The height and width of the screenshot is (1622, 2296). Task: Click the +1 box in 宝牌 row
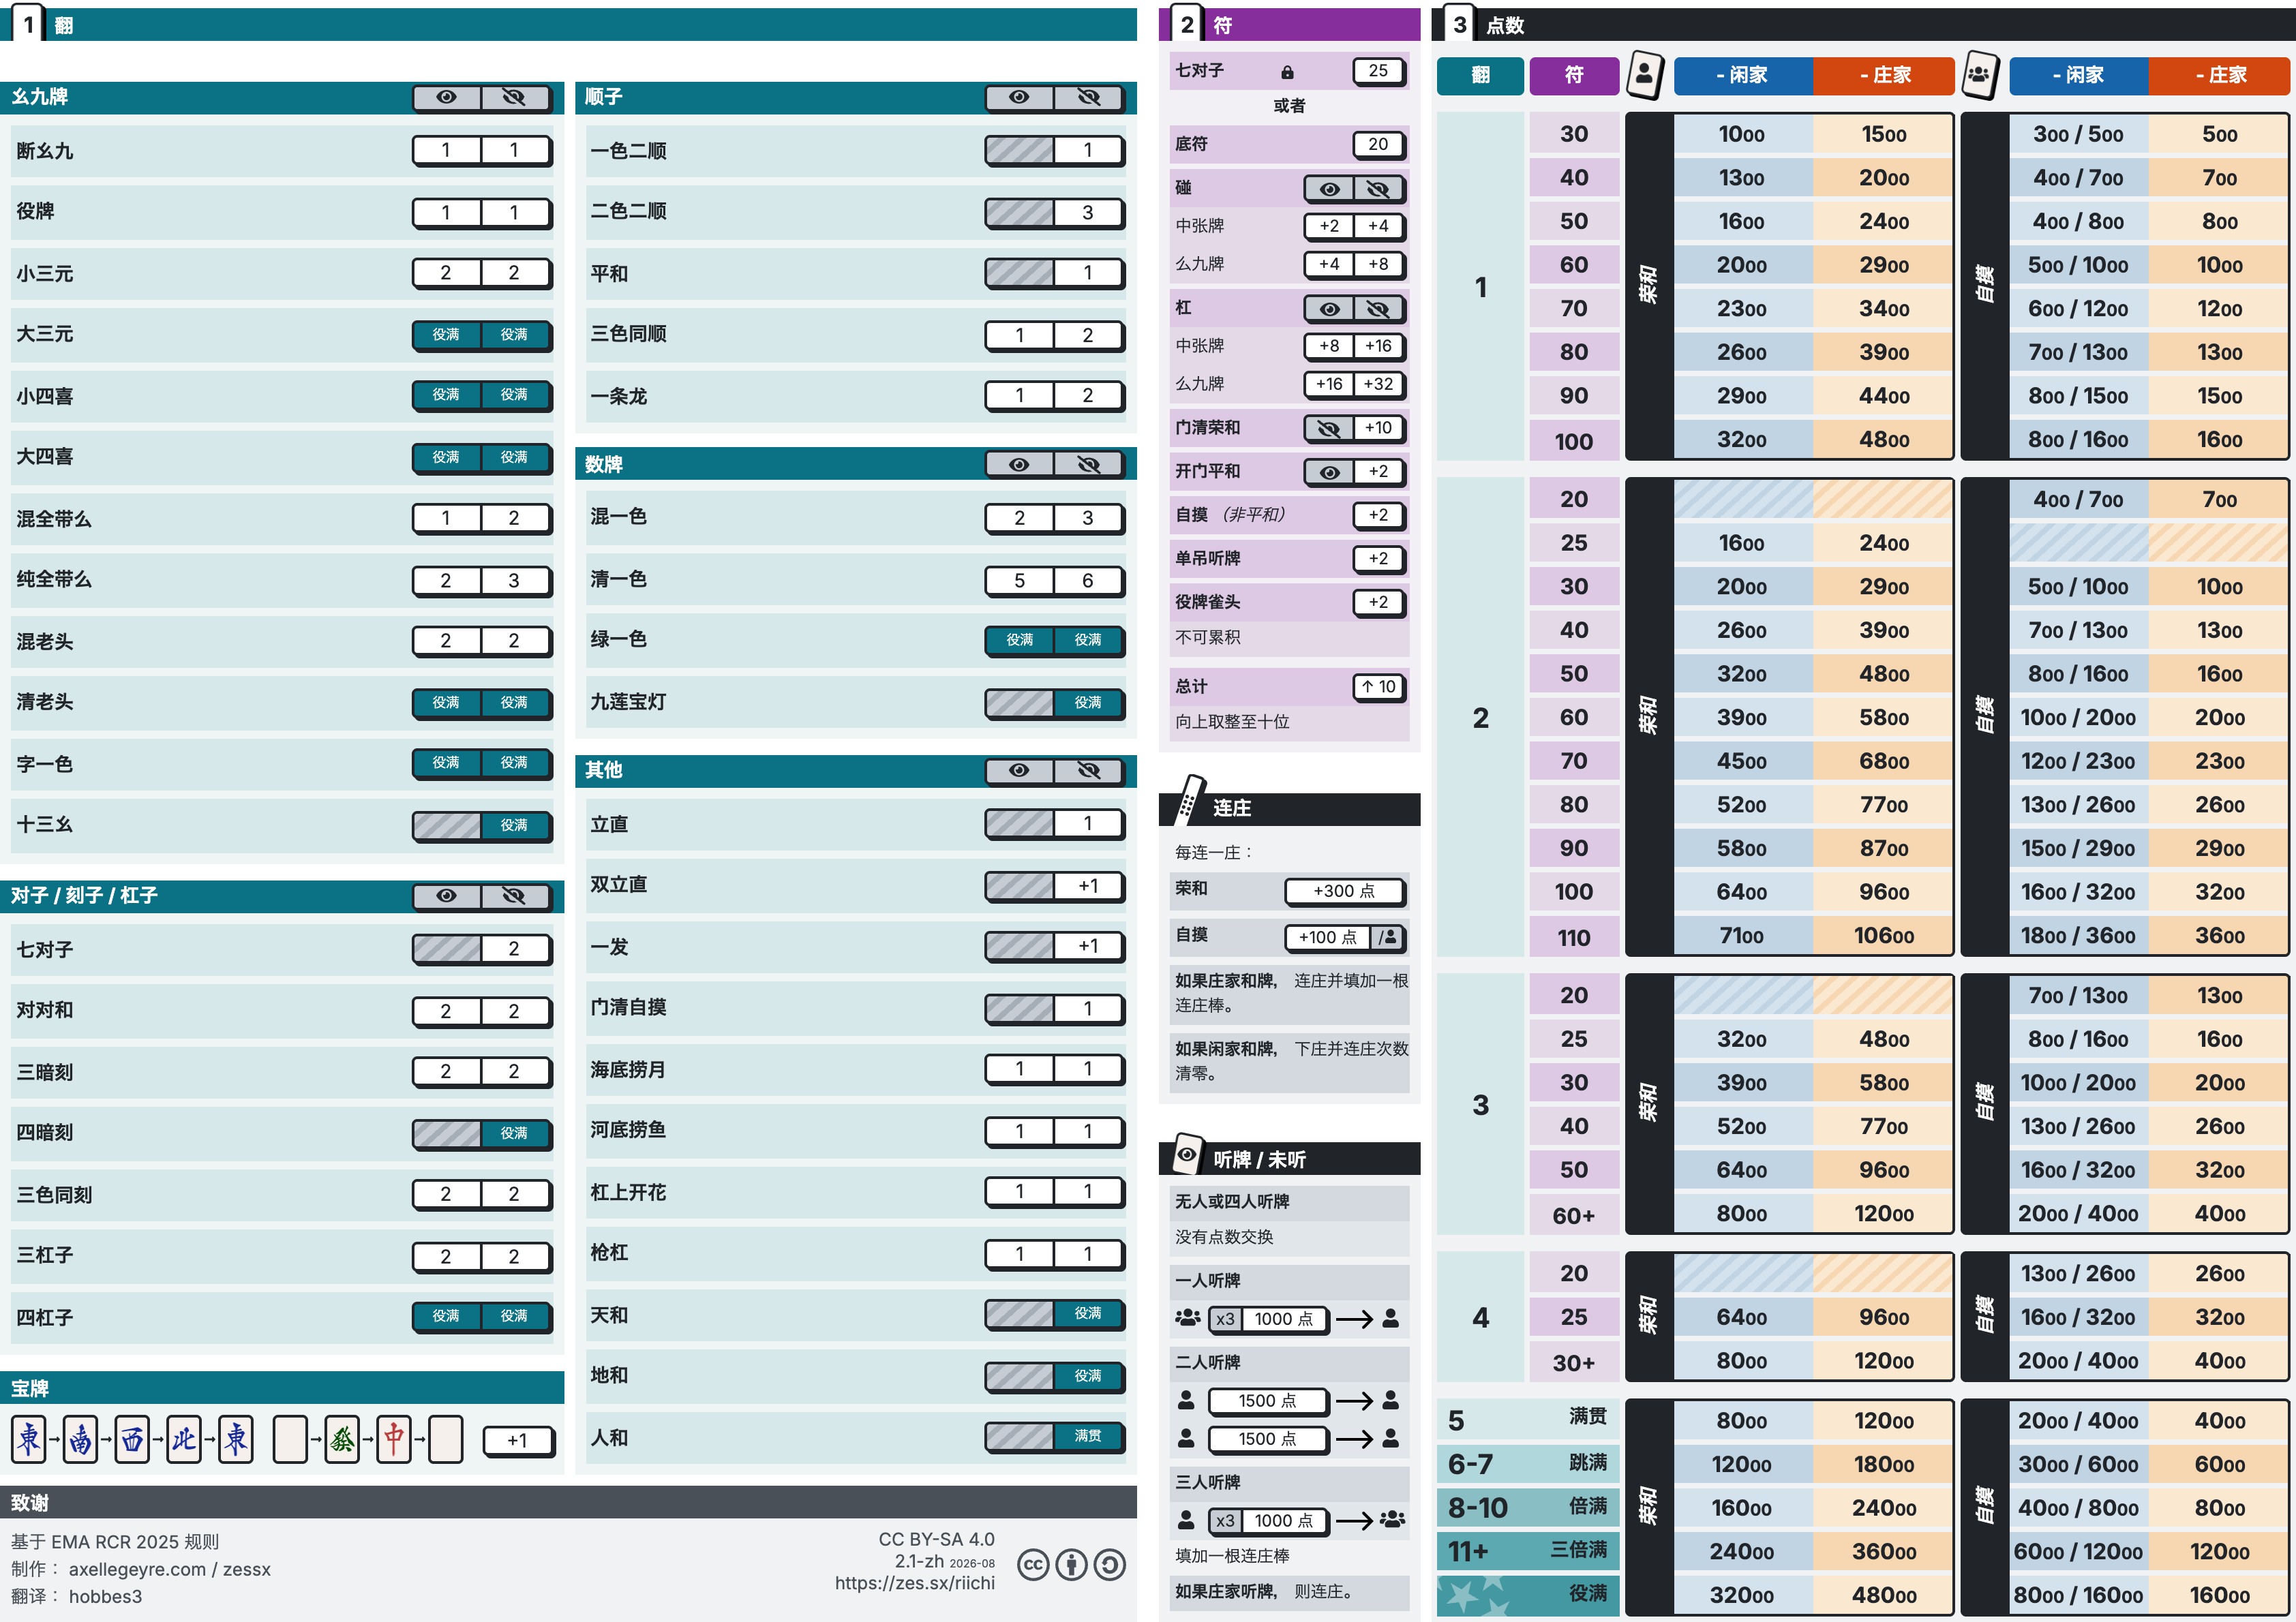pos(517,1440)
